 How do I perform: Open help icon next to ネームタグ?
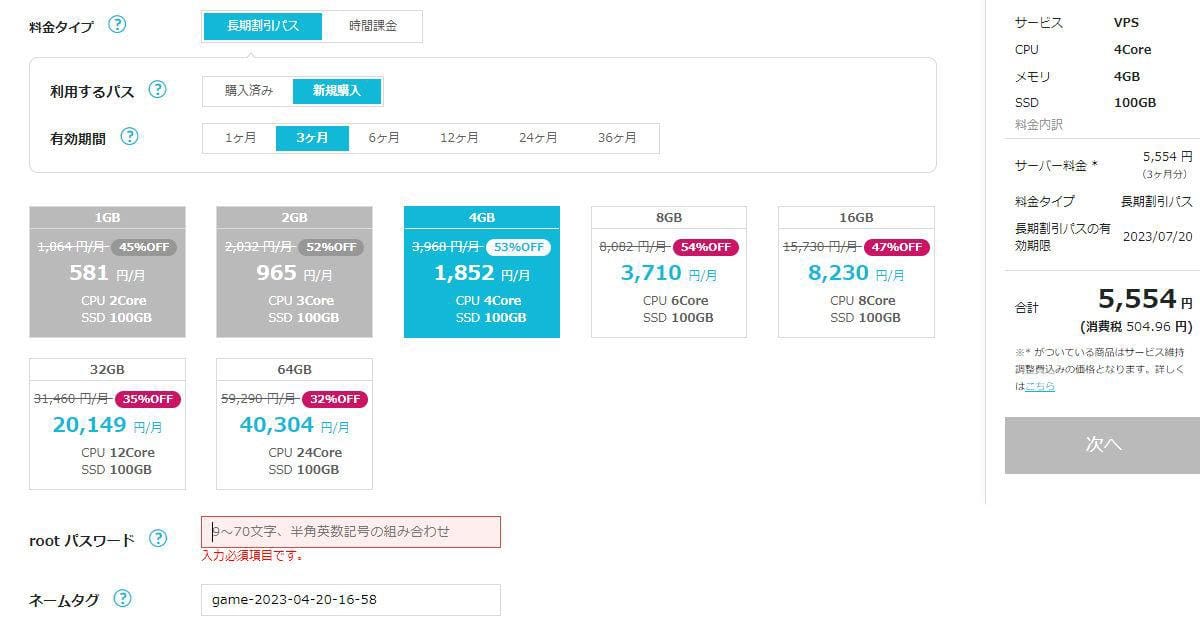122,599
